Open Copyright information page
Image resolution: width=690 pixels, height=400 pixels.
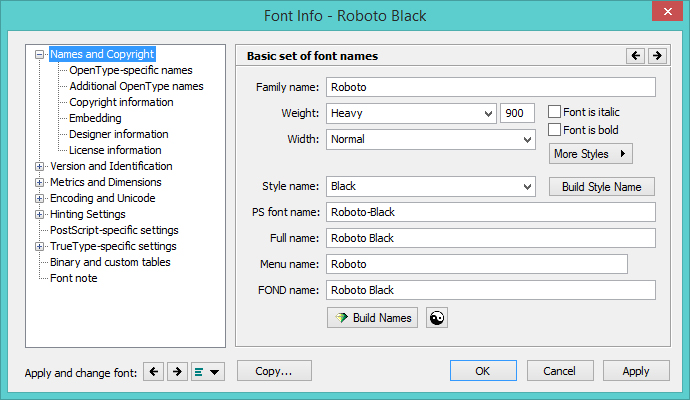click(x=121, y=102)
